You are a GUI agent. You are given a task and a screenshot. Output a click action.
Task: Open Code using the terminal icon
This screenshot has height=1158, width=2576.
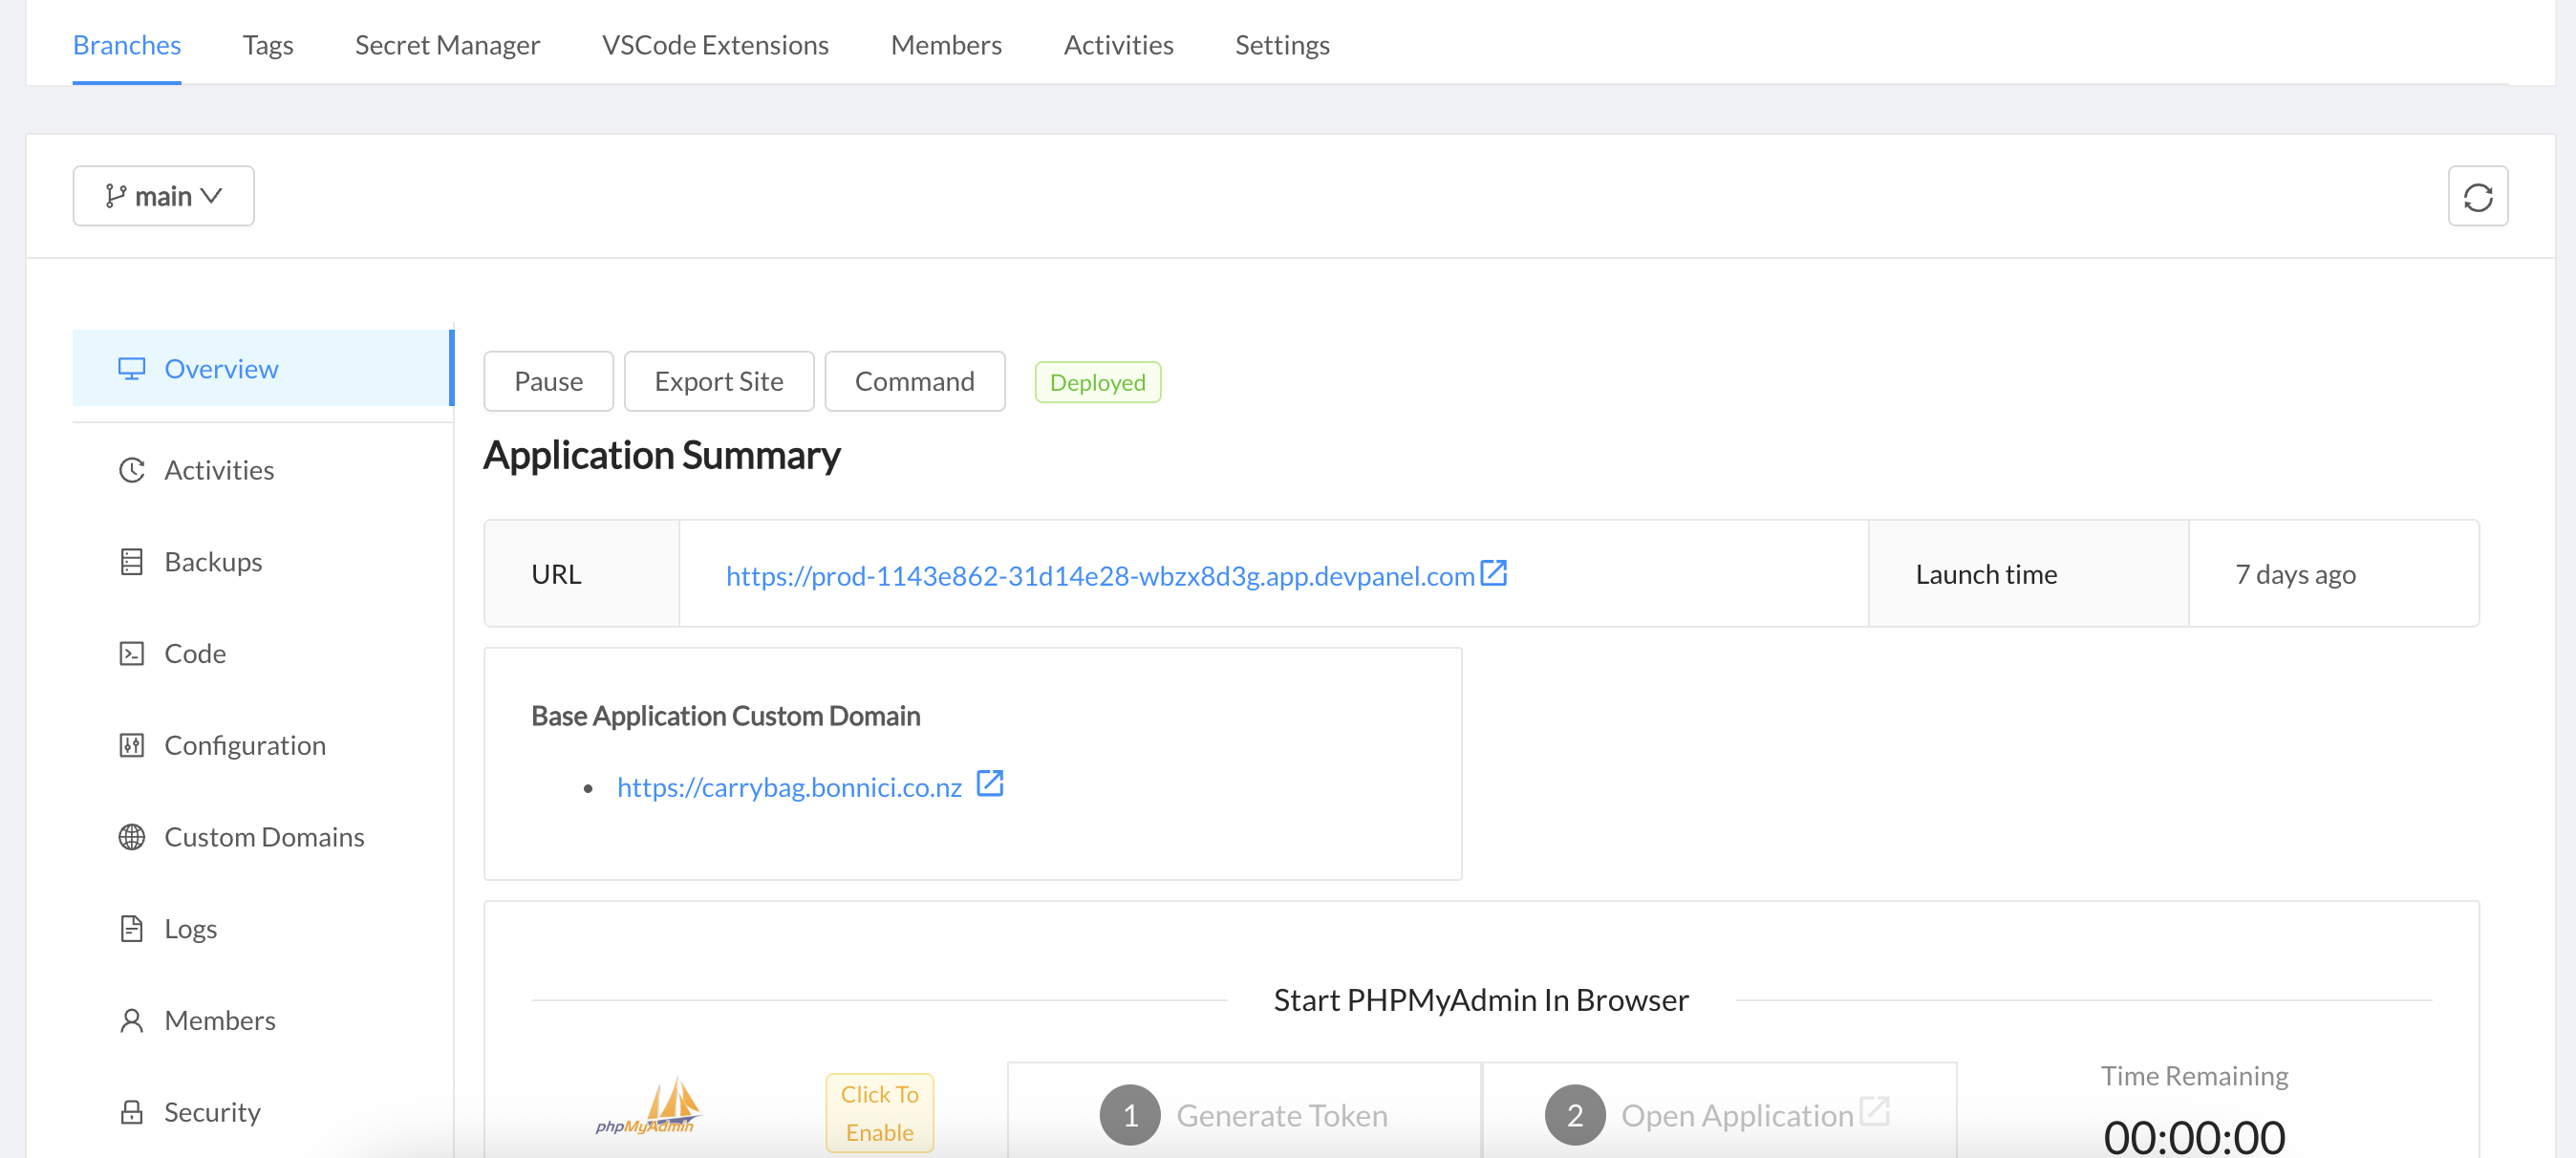132,653
